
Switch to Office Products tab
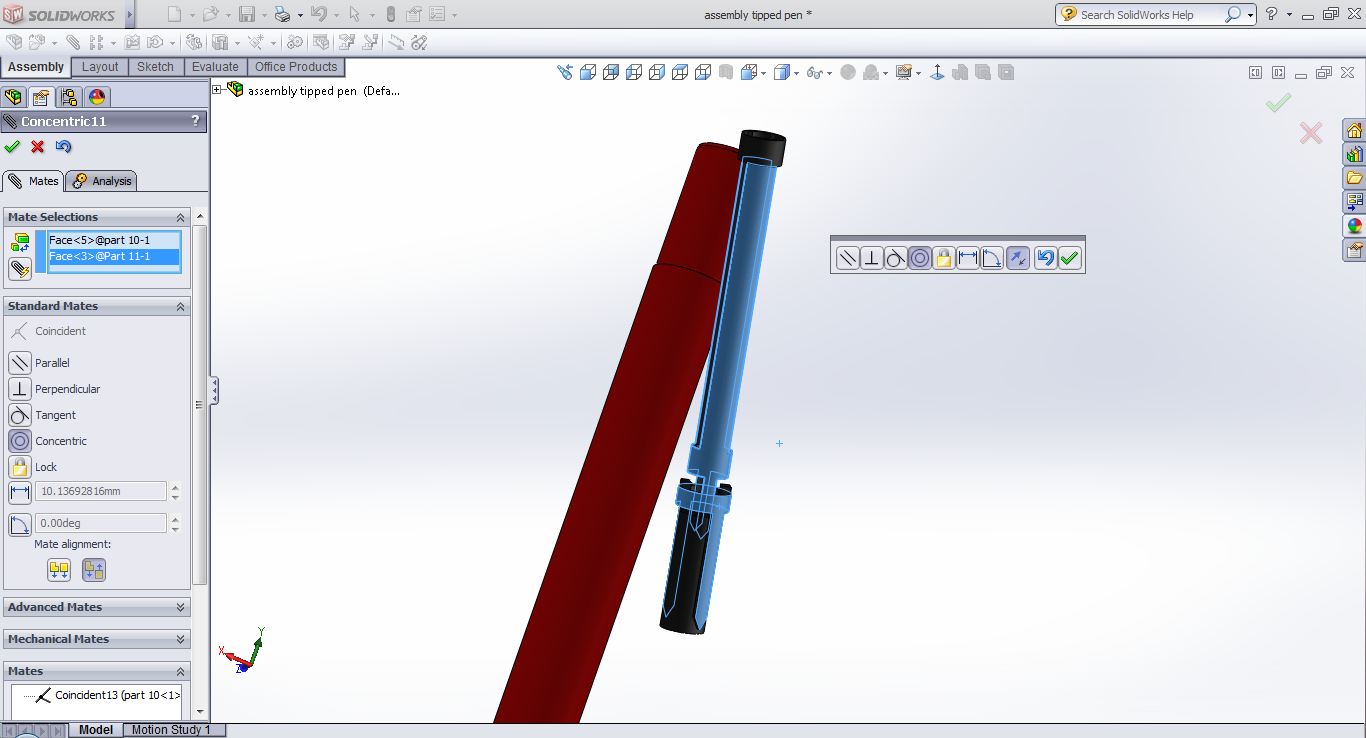click(x=296, y=67)
